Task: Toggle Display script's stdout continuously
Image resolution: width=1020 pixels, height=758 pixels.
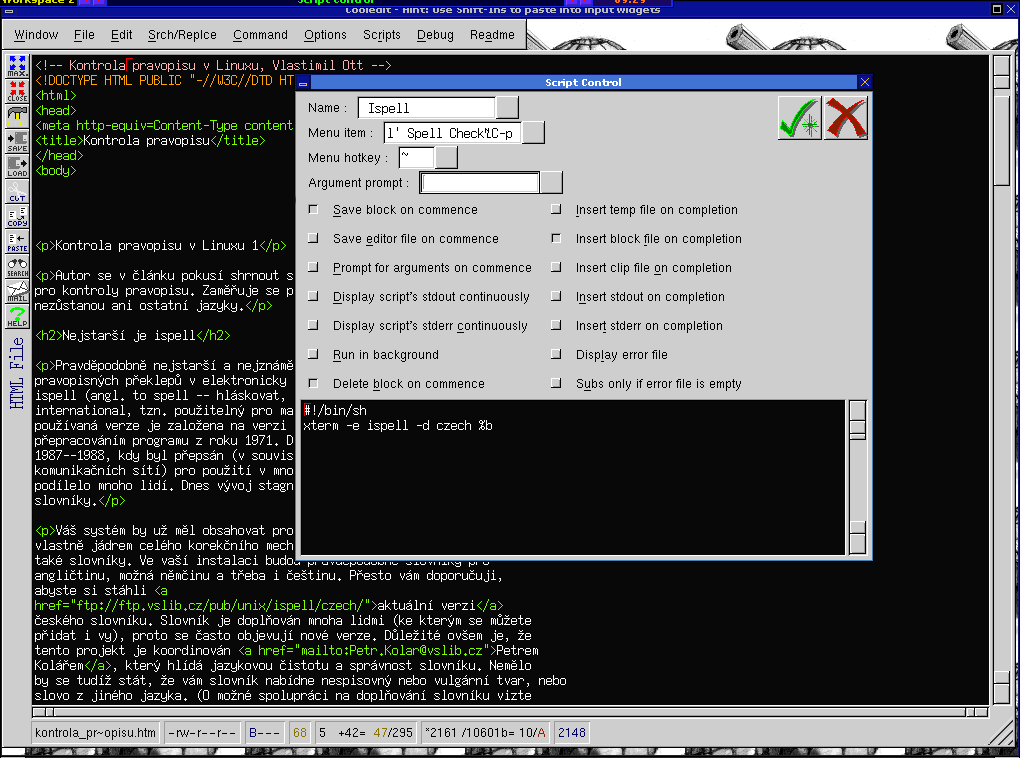Action: (314, 297)
